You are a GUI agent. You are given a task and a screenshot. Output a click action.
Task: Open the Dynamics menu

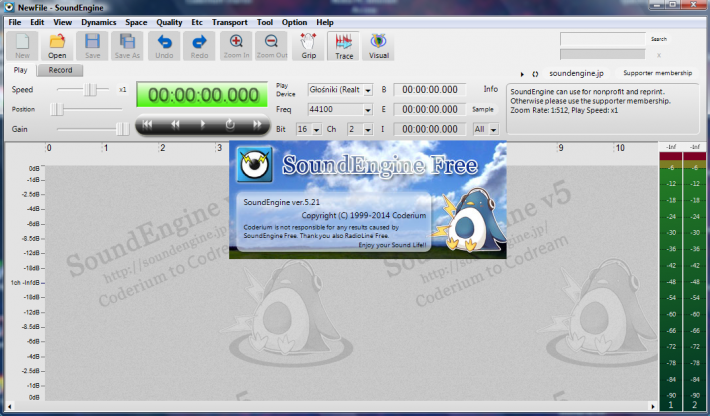pyautogui.click(x=99, y=22)
